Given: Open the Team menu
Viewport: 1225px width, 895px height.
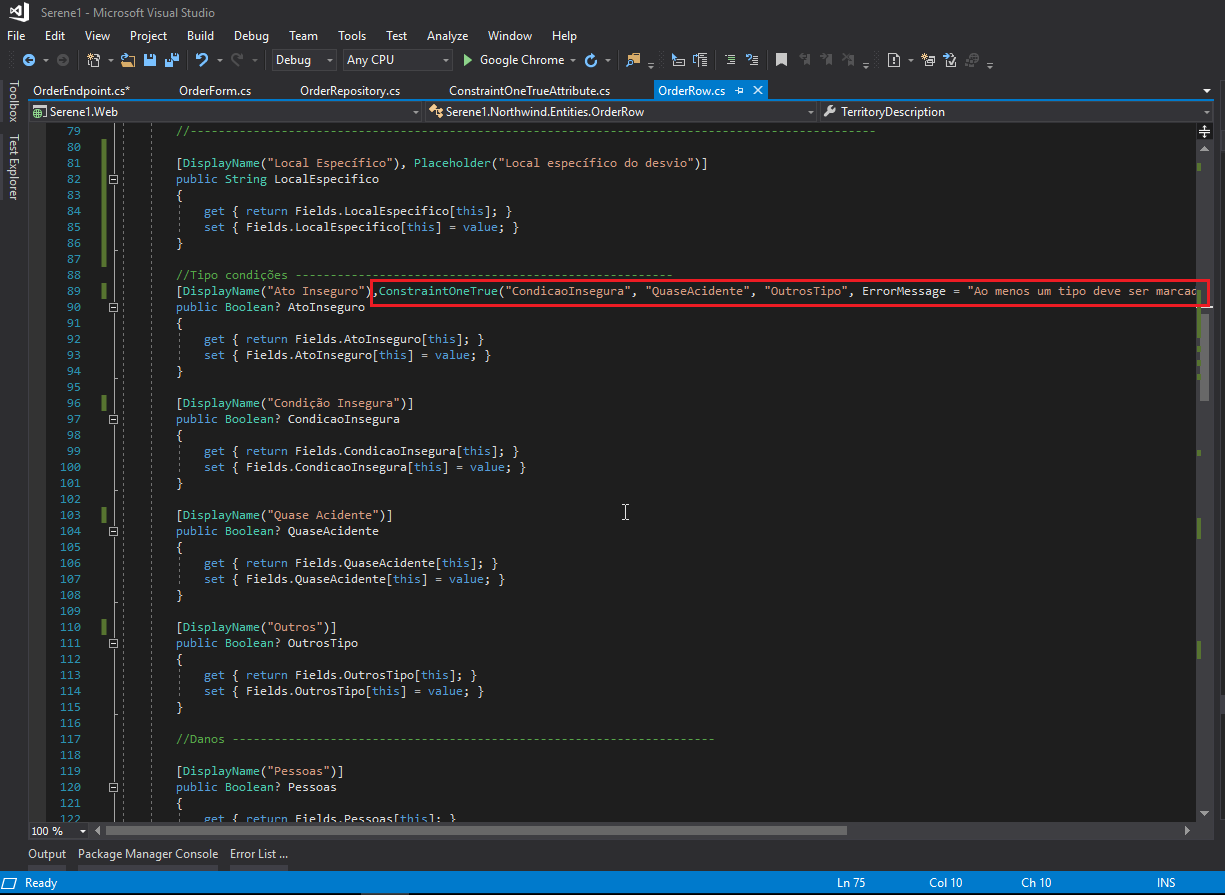Looking at the screenshot, I should click(303, 35).
